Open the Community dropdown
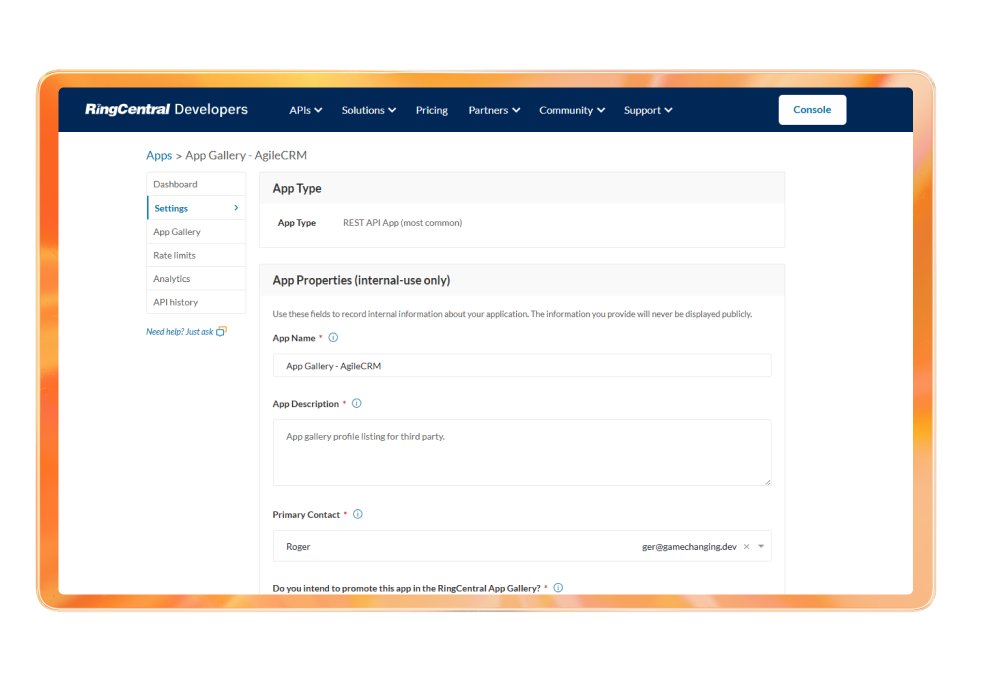 571,110
